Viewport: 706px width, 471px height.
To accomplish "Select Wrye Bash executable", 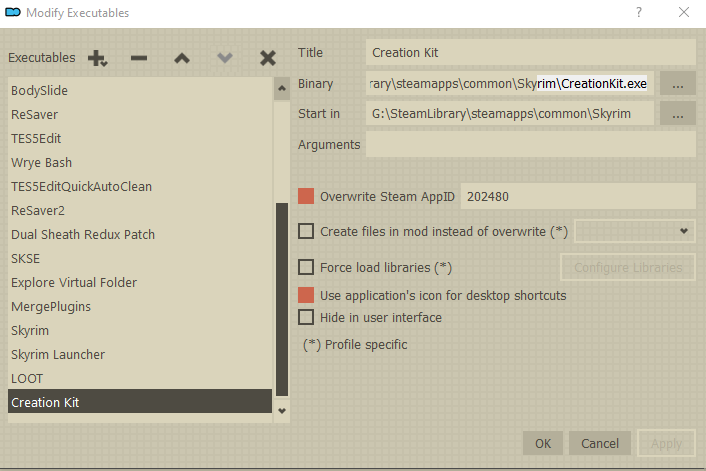I will (x=140, y=162).
